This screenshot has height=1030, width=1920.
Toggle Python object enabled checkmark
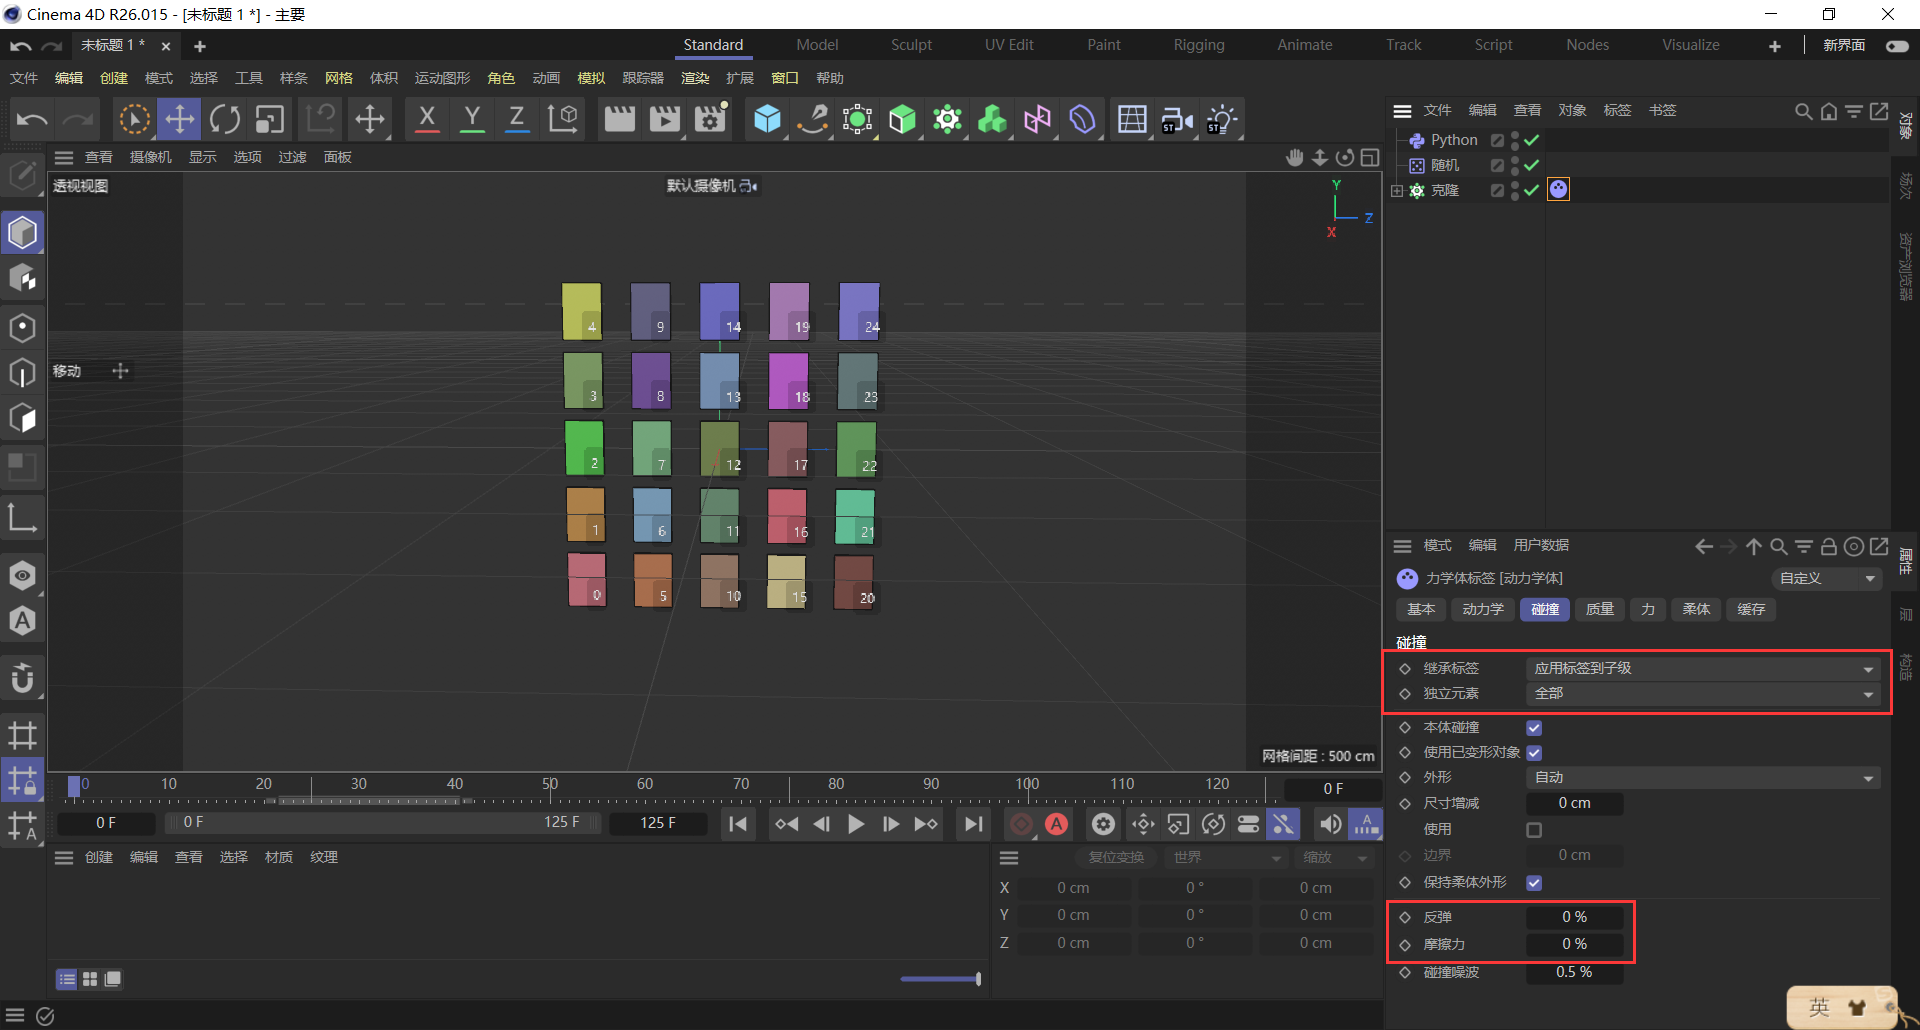pos(1531,140)
